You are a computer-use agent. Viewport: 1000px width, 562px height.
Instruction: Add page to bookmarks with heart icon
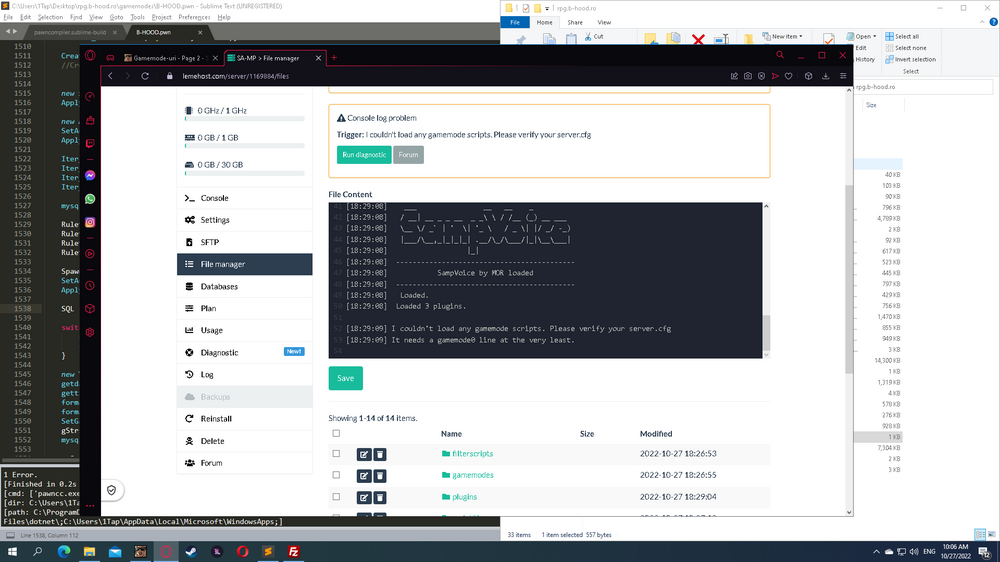789,76
